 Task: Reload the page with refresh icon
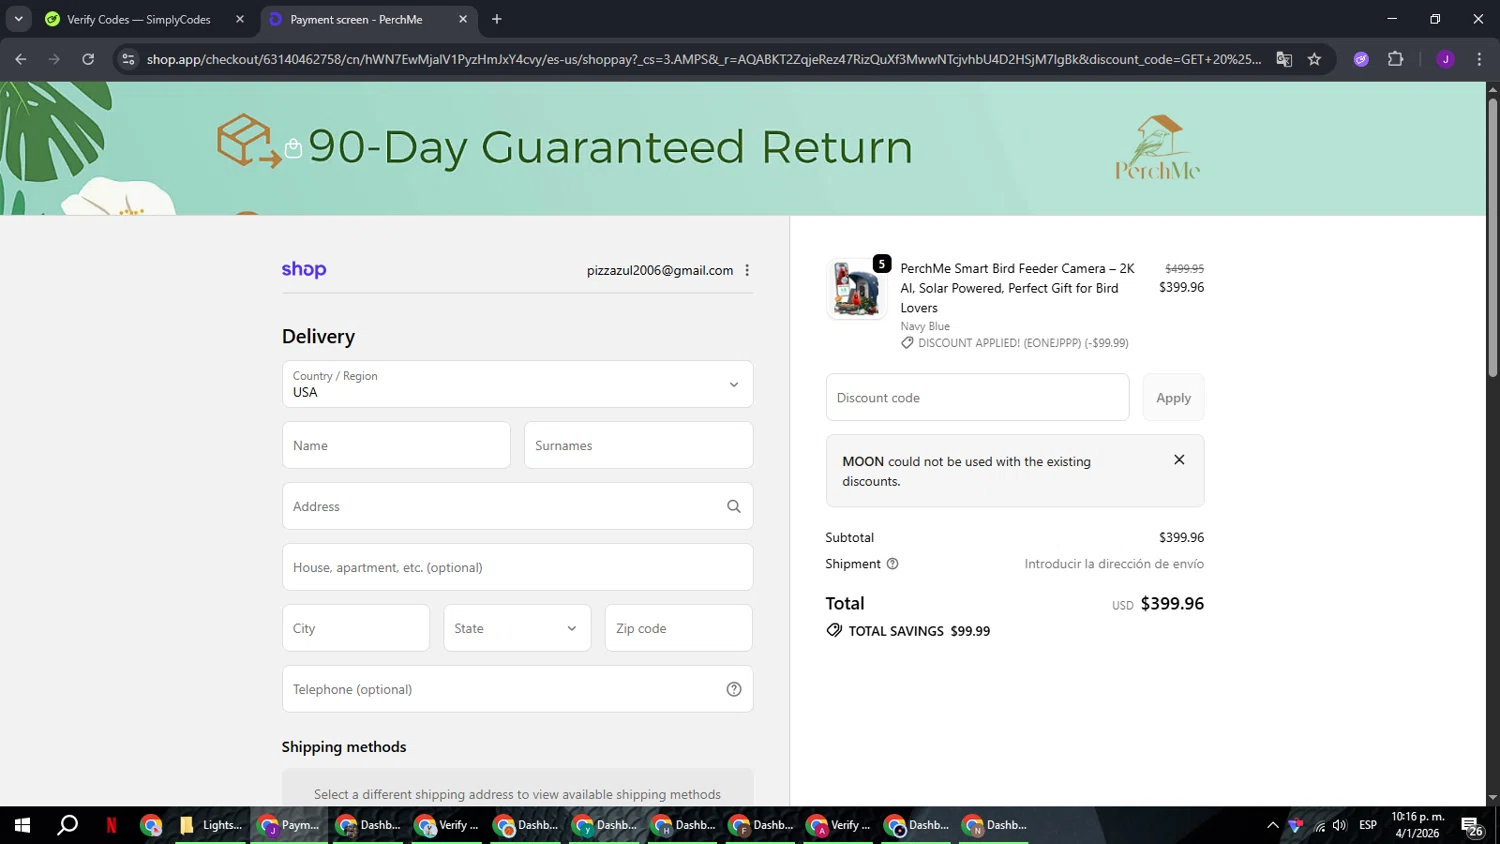tap(88, 59)
